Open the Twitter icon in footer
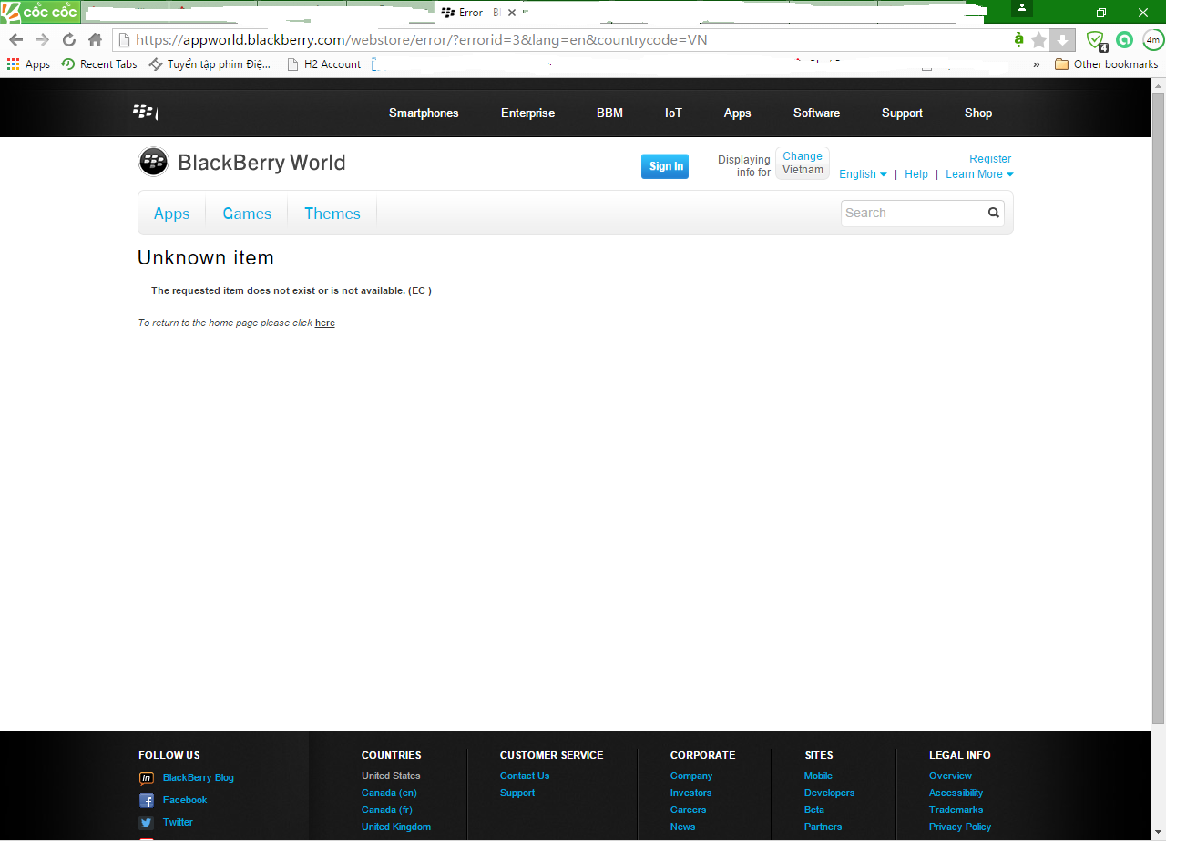Viewport: 1181px width, 841px height. point(146,822)
